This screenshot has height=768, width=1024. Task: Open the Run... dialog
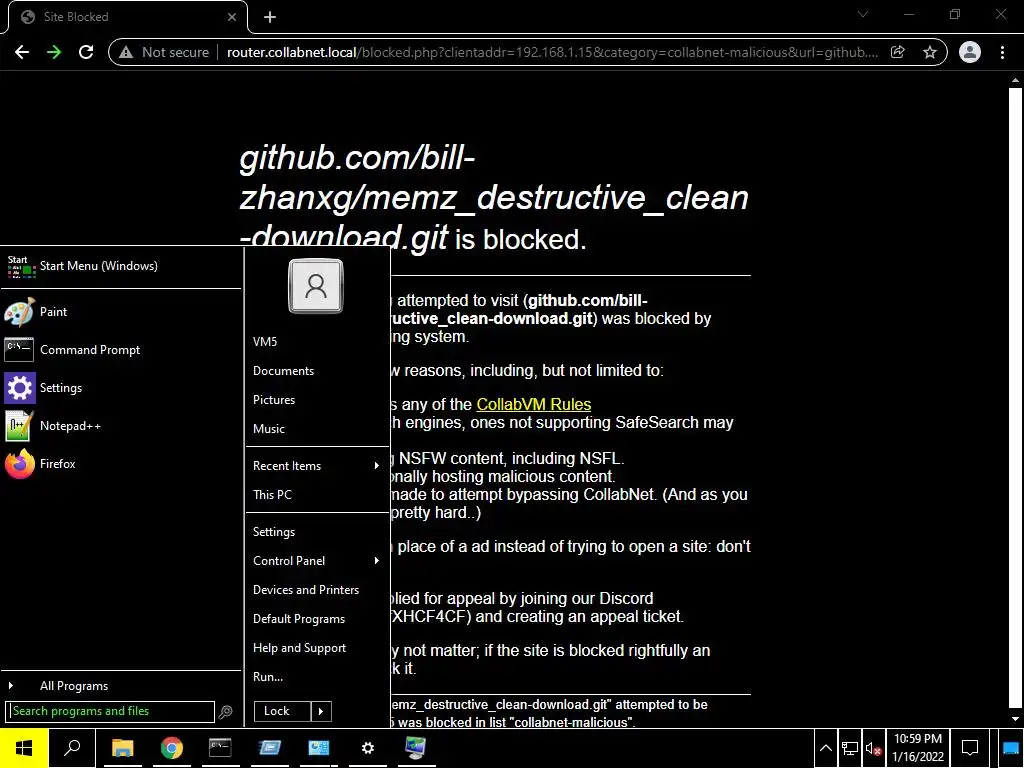click(x=317, y=677)
